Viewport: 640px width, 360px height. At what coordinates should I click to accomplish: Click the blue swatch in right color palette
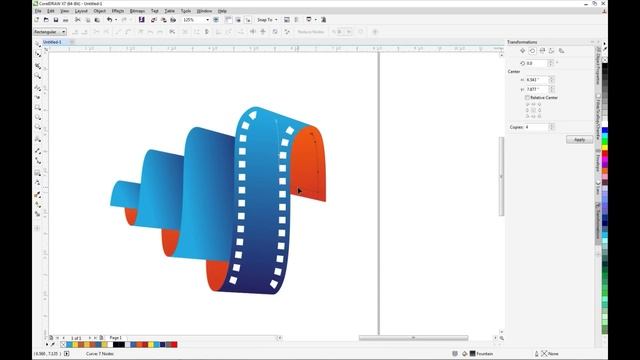604,130
